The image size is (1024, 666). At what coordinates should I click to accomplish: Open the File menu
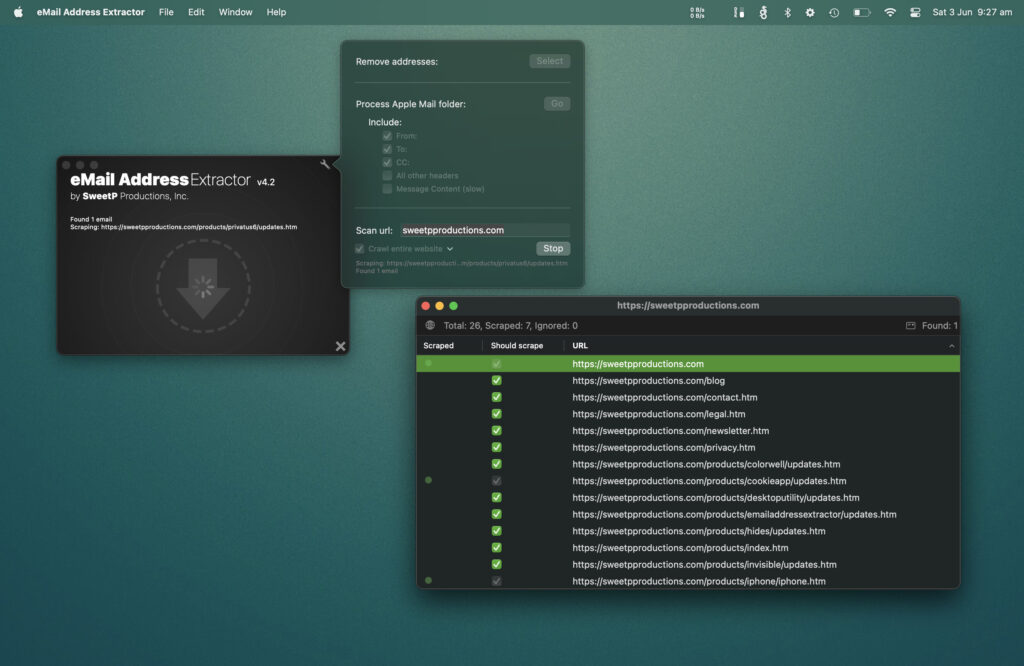pyautogui.click(x=166, y=12)
